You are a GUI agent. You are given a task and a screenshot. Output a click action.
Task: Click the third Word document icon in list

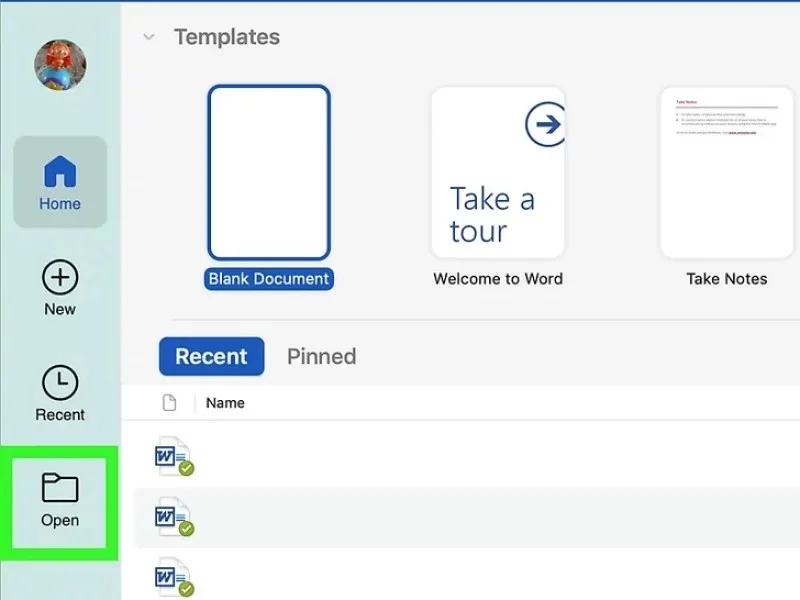tap(174, 577)
